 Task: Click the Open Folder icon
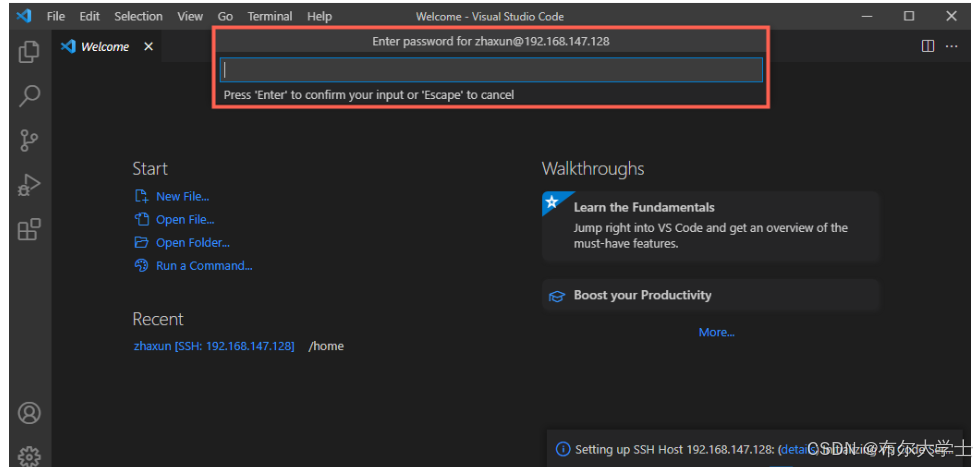(x=141, y=243)
